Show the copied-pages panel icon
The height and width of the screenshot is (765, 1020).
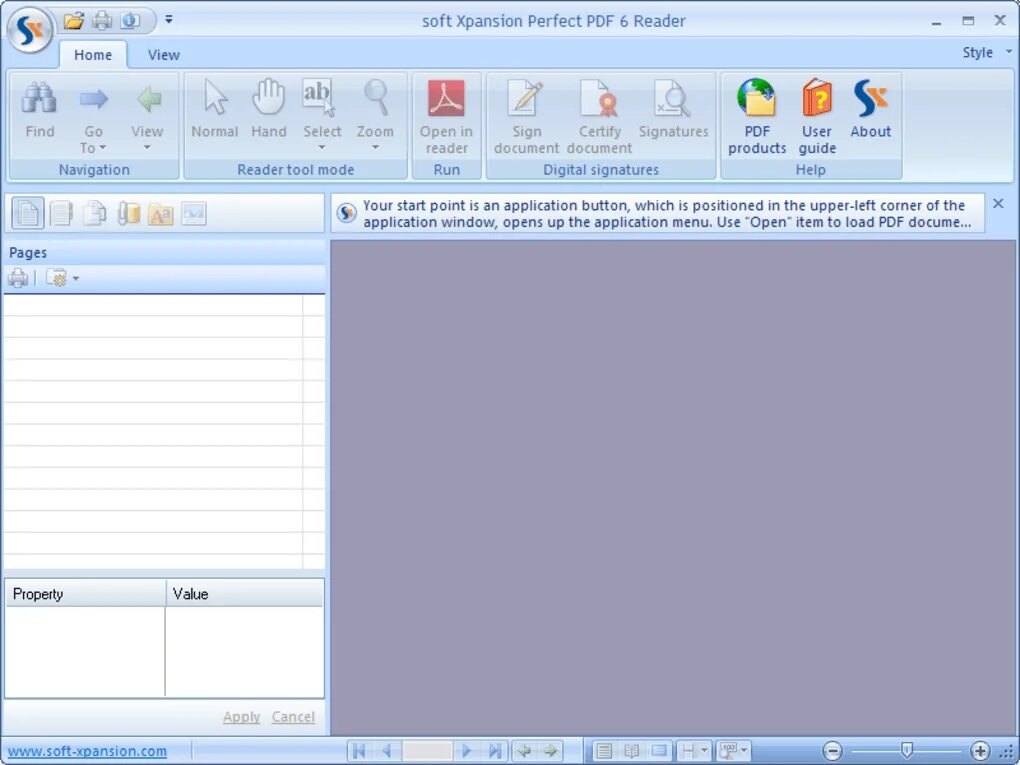(94, 213)
